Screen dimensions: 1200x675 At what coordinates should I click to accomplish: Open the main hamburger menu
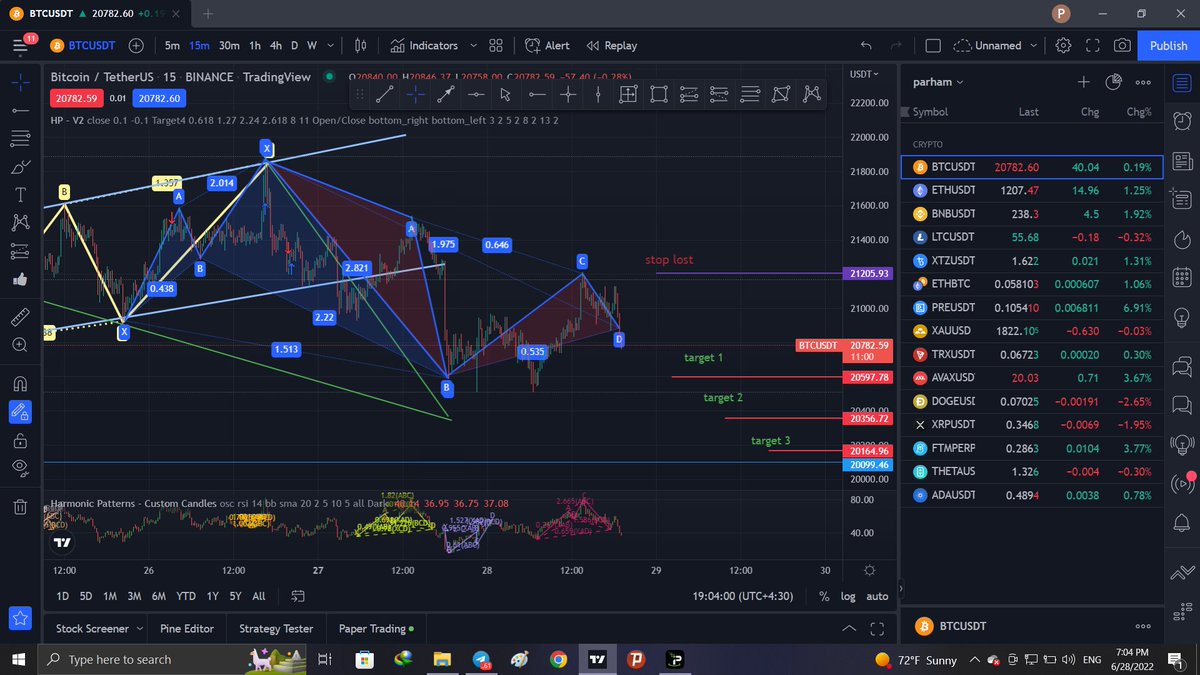click(21, 46)
